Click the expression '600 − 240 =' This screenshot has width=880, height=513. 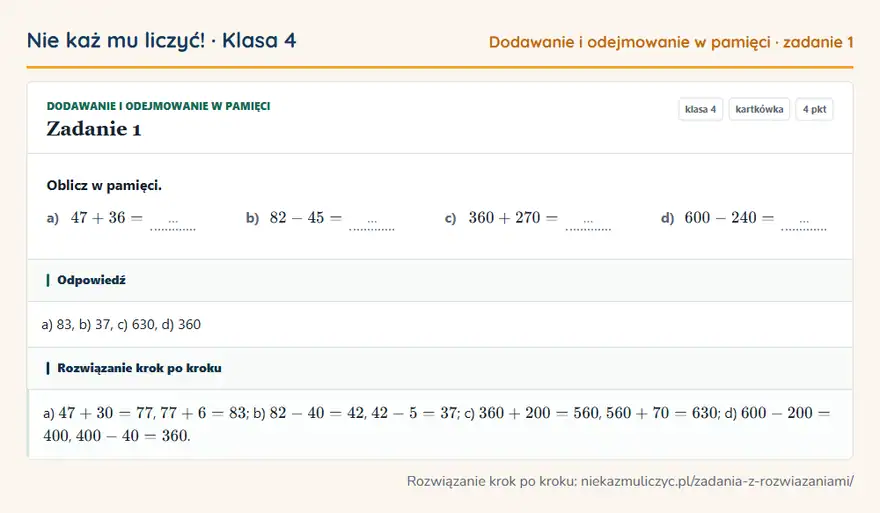[730, 218]
